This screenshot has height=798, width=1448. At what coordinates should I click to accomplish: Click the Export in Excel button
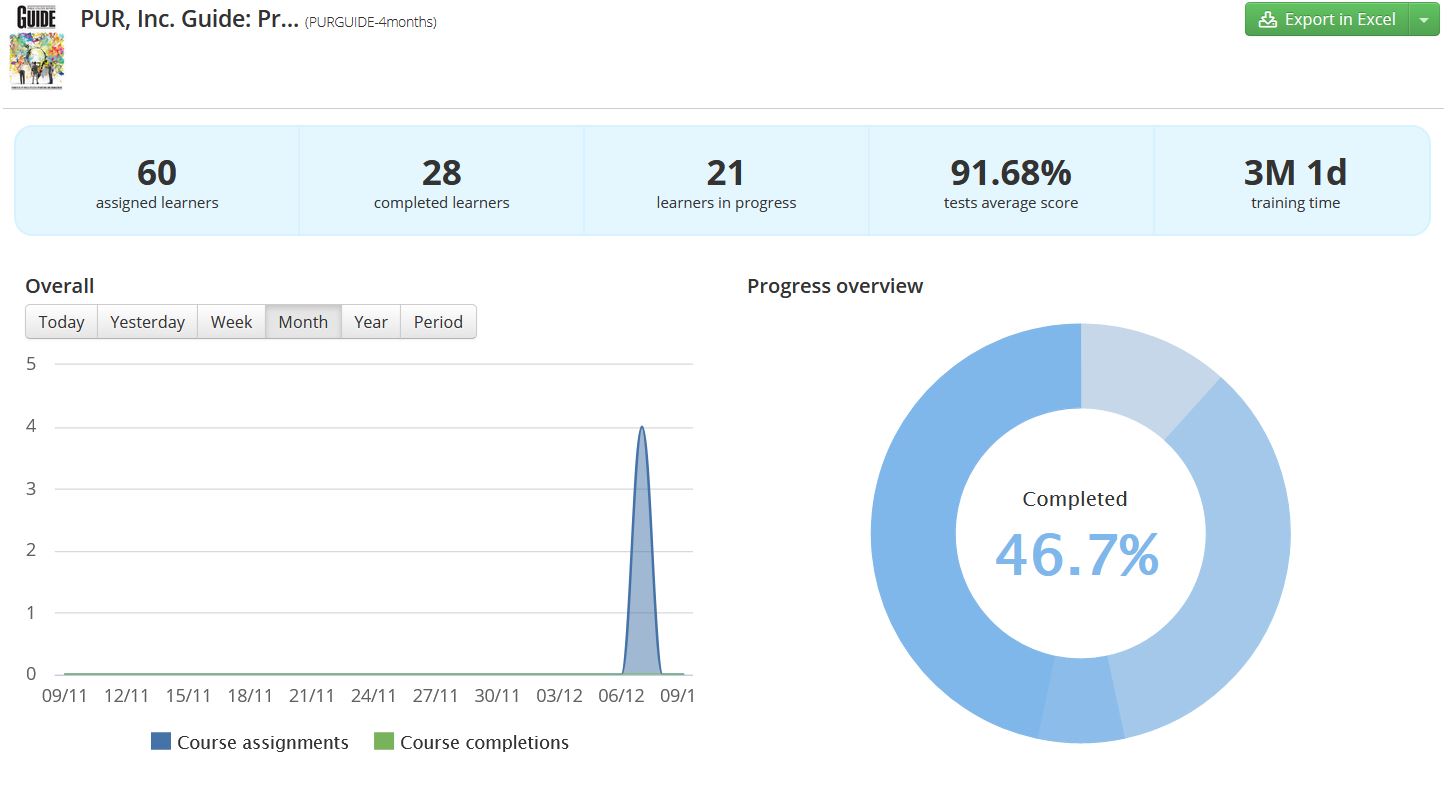[x=1326, y=20]
